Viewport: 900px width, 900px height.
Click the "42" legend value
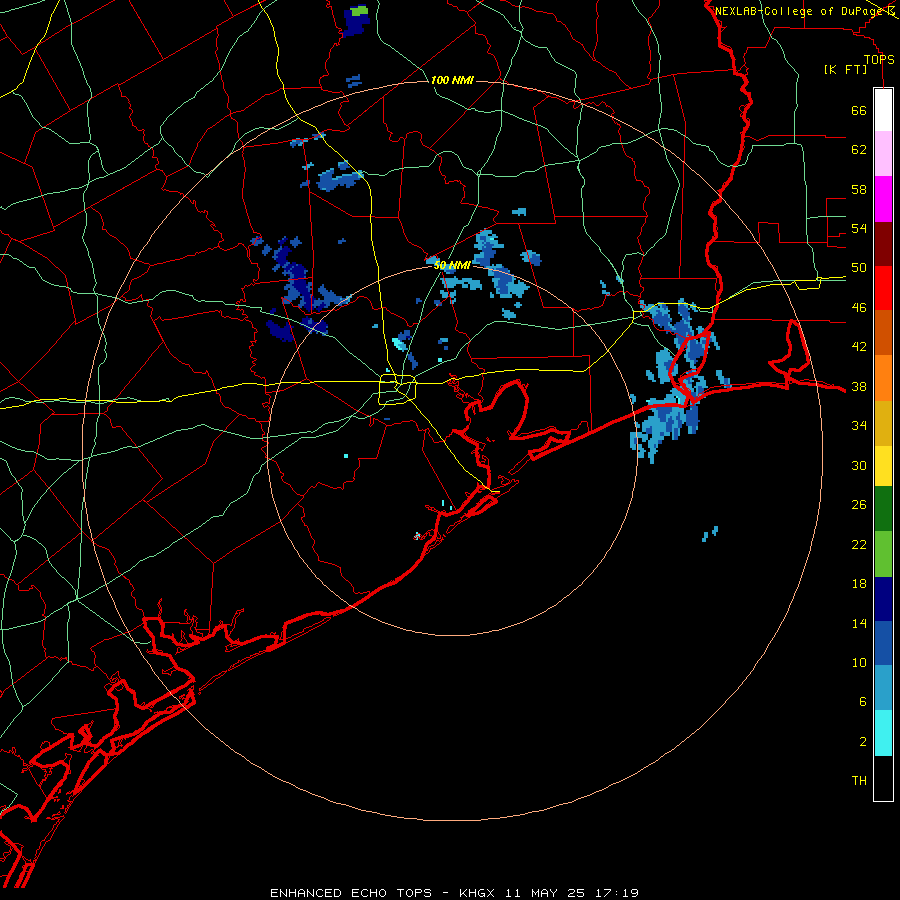tap(859, 347)
